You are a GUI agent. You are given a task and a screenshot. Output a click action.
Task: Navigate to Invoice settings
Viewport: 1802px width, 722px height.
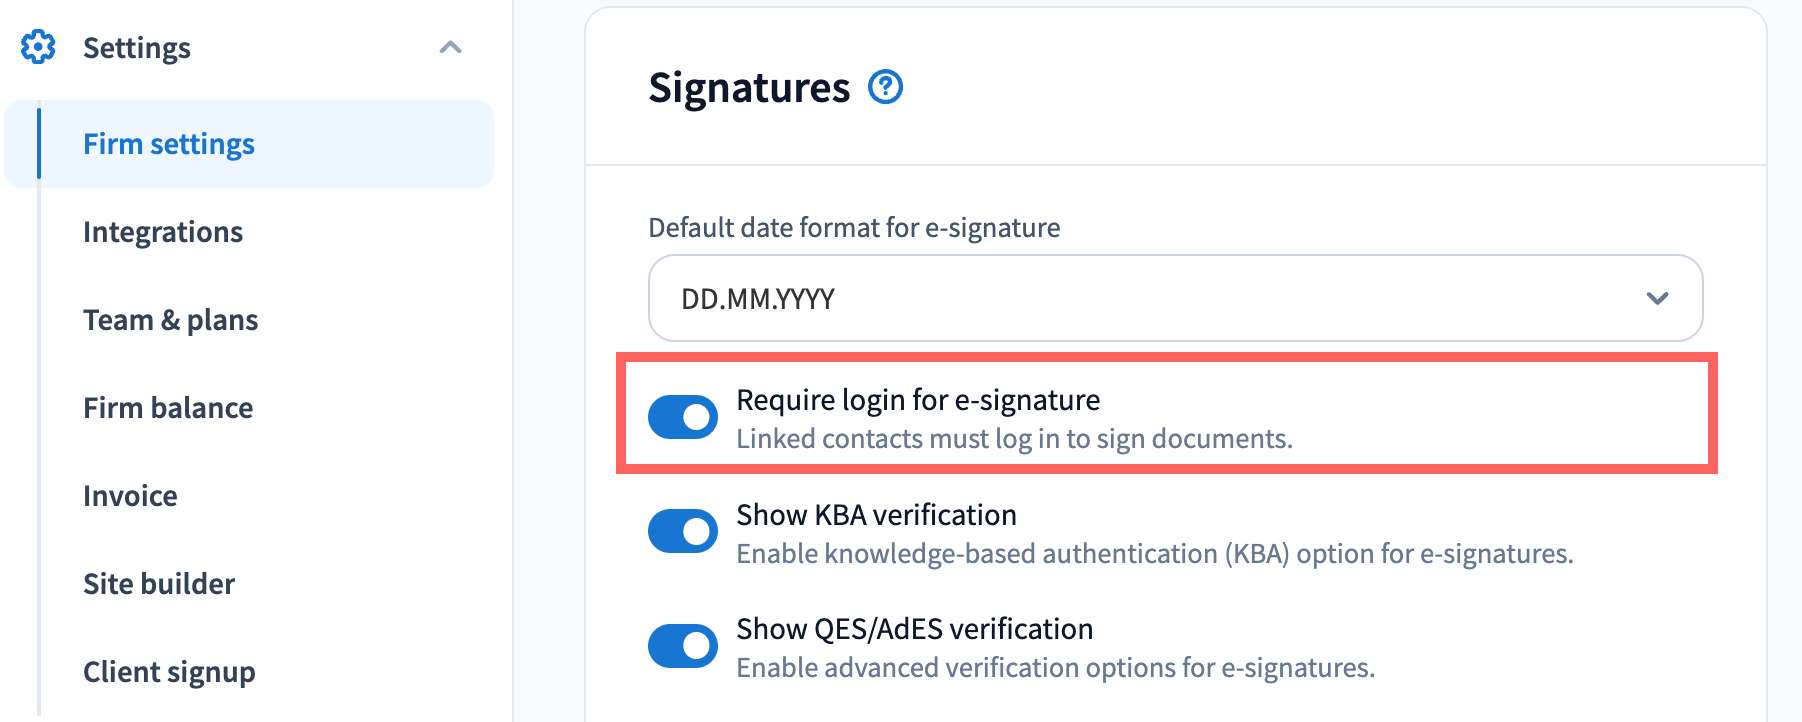(130, 496)
